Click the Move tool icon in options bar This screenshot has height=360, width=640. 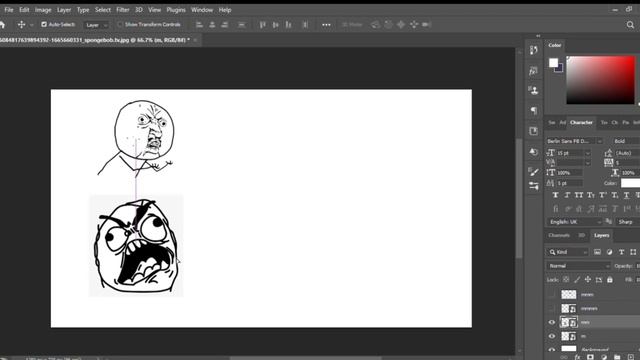21,25
